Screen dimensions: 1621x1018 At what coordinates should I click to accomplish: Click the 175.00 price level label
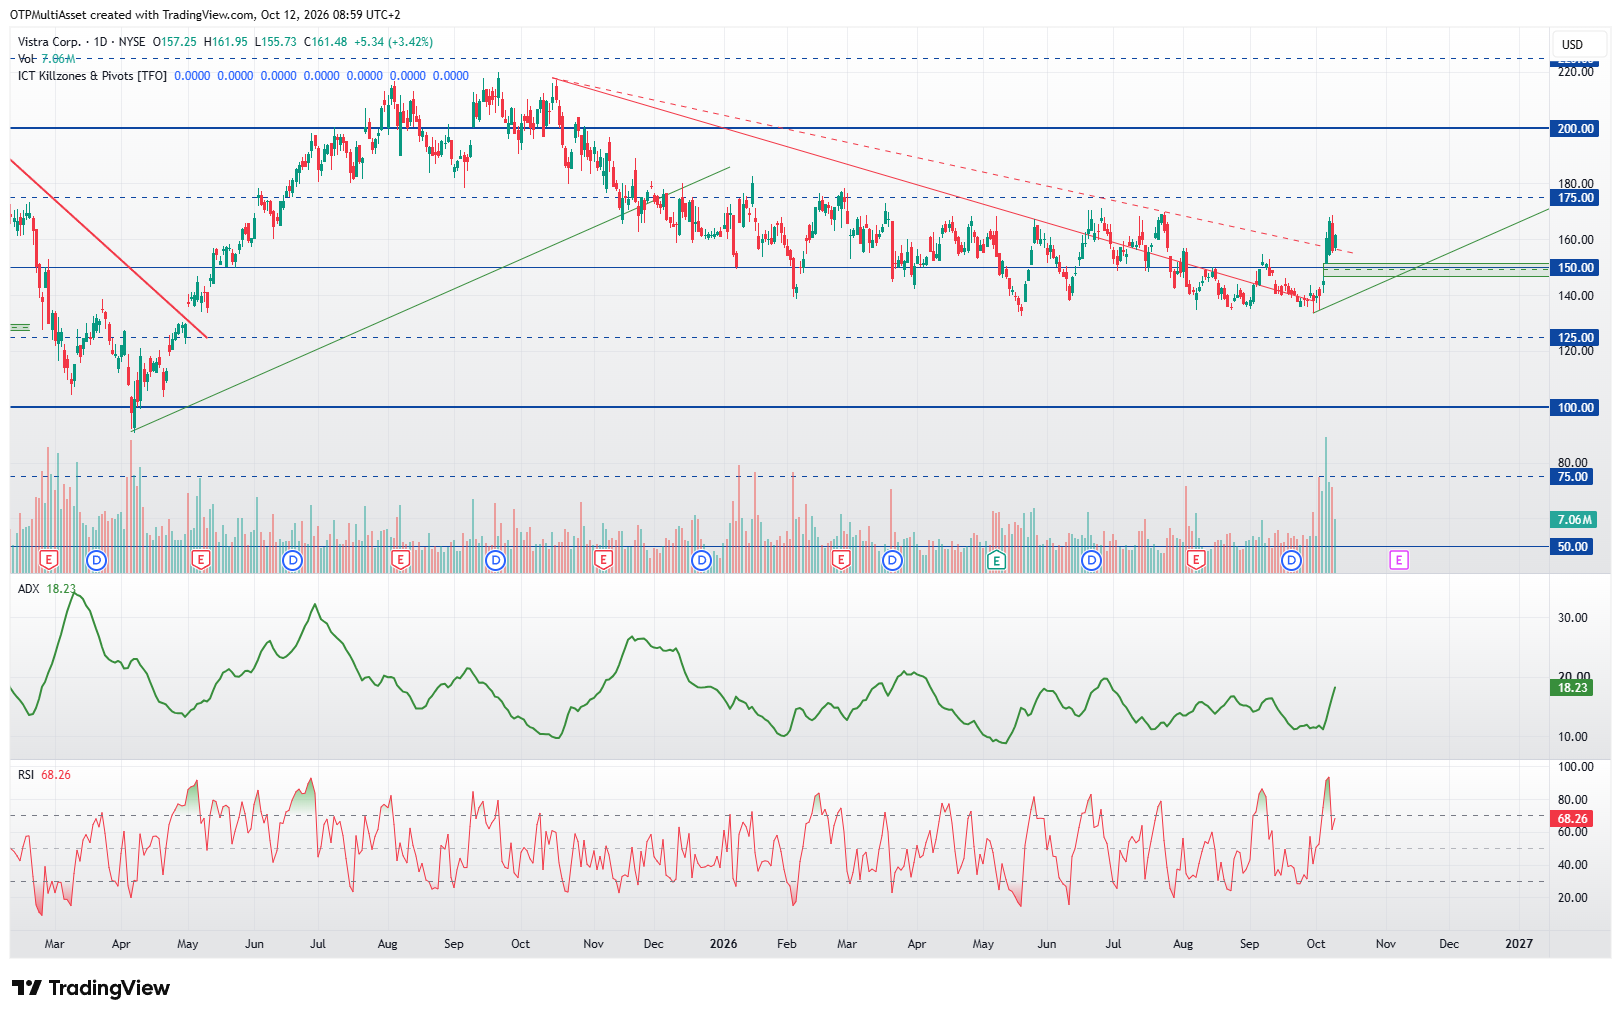1576,198
